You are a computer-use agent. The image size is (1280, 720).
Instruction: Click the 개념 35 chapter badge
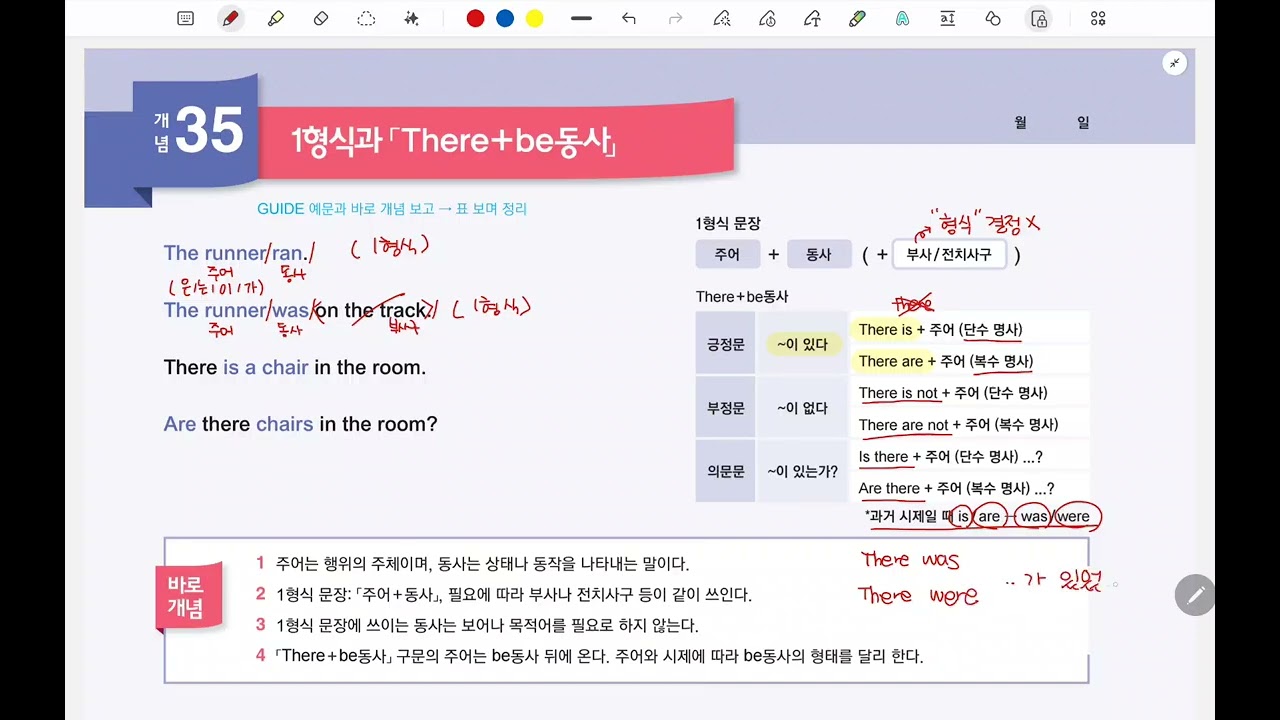click(x=197, y=131)
